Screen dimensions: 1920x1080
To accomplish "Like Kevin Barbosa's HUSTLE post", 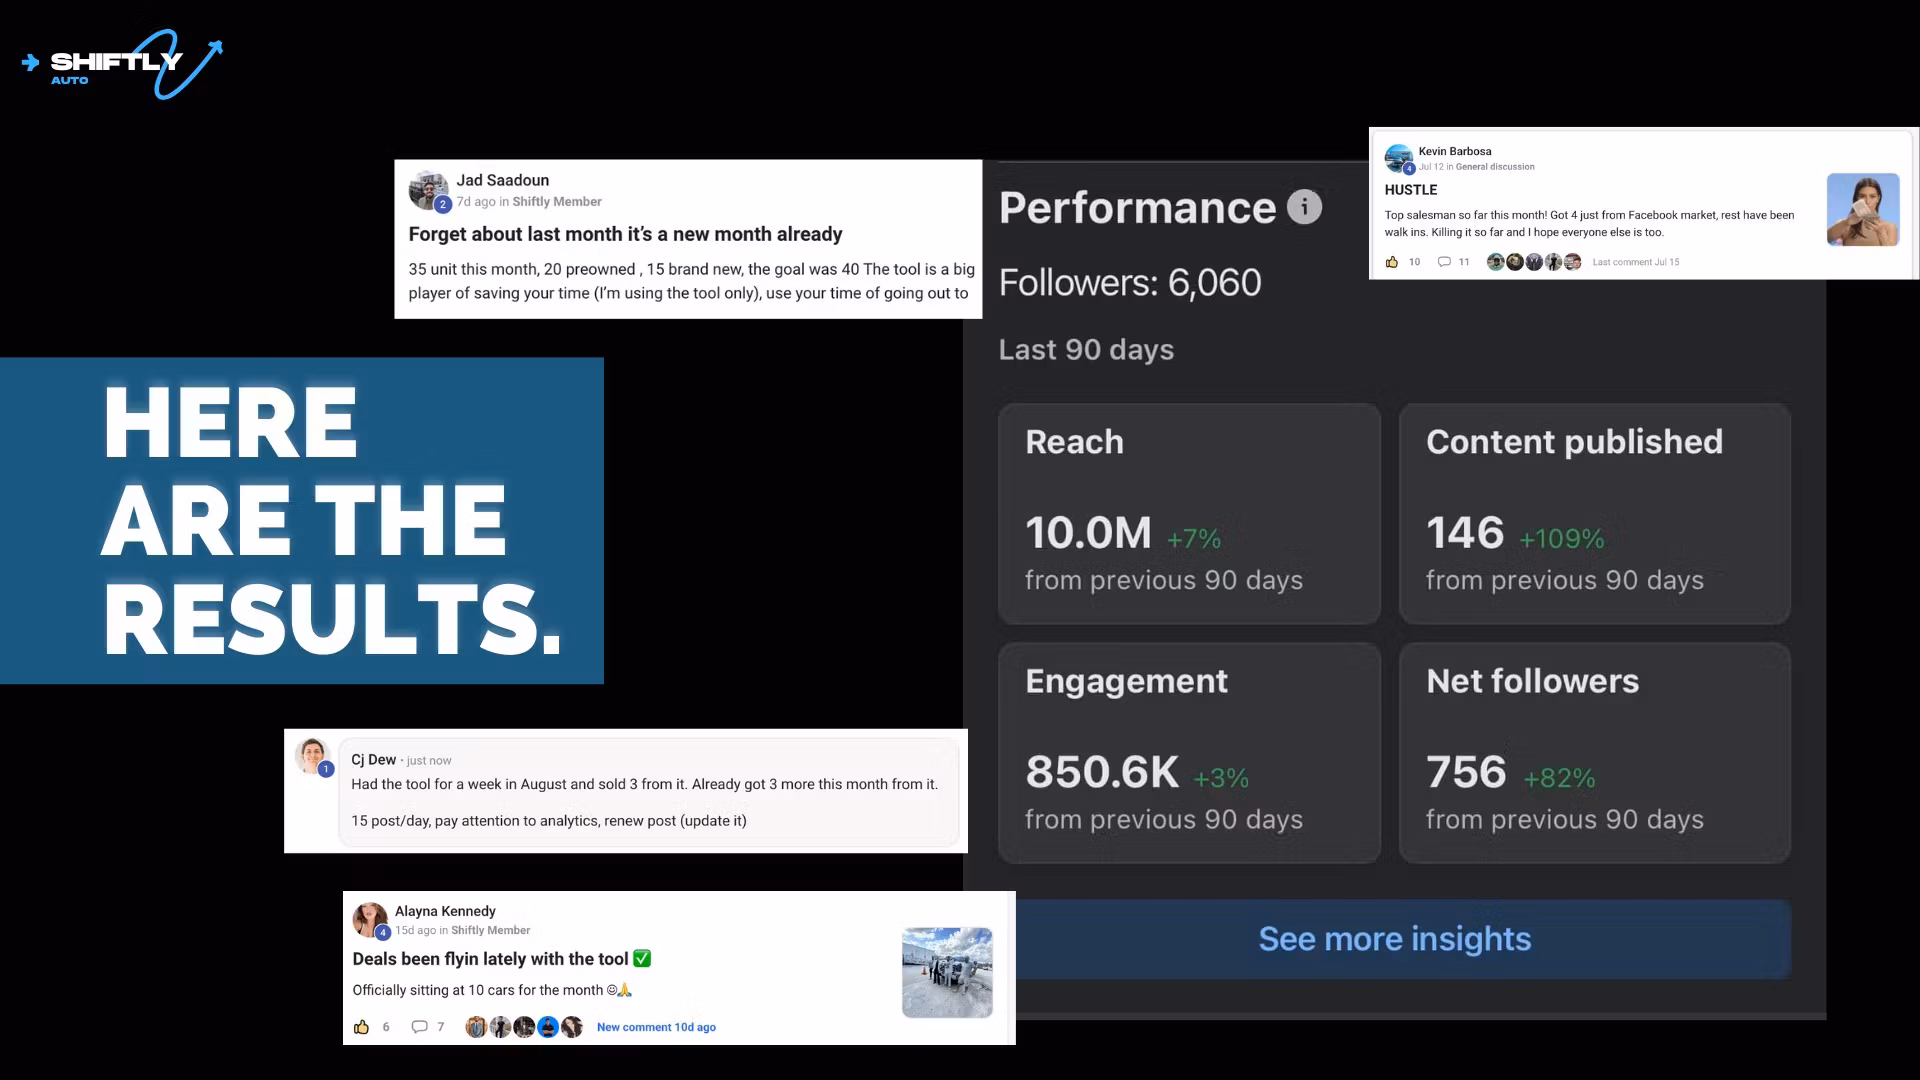I will [1392, 262].
